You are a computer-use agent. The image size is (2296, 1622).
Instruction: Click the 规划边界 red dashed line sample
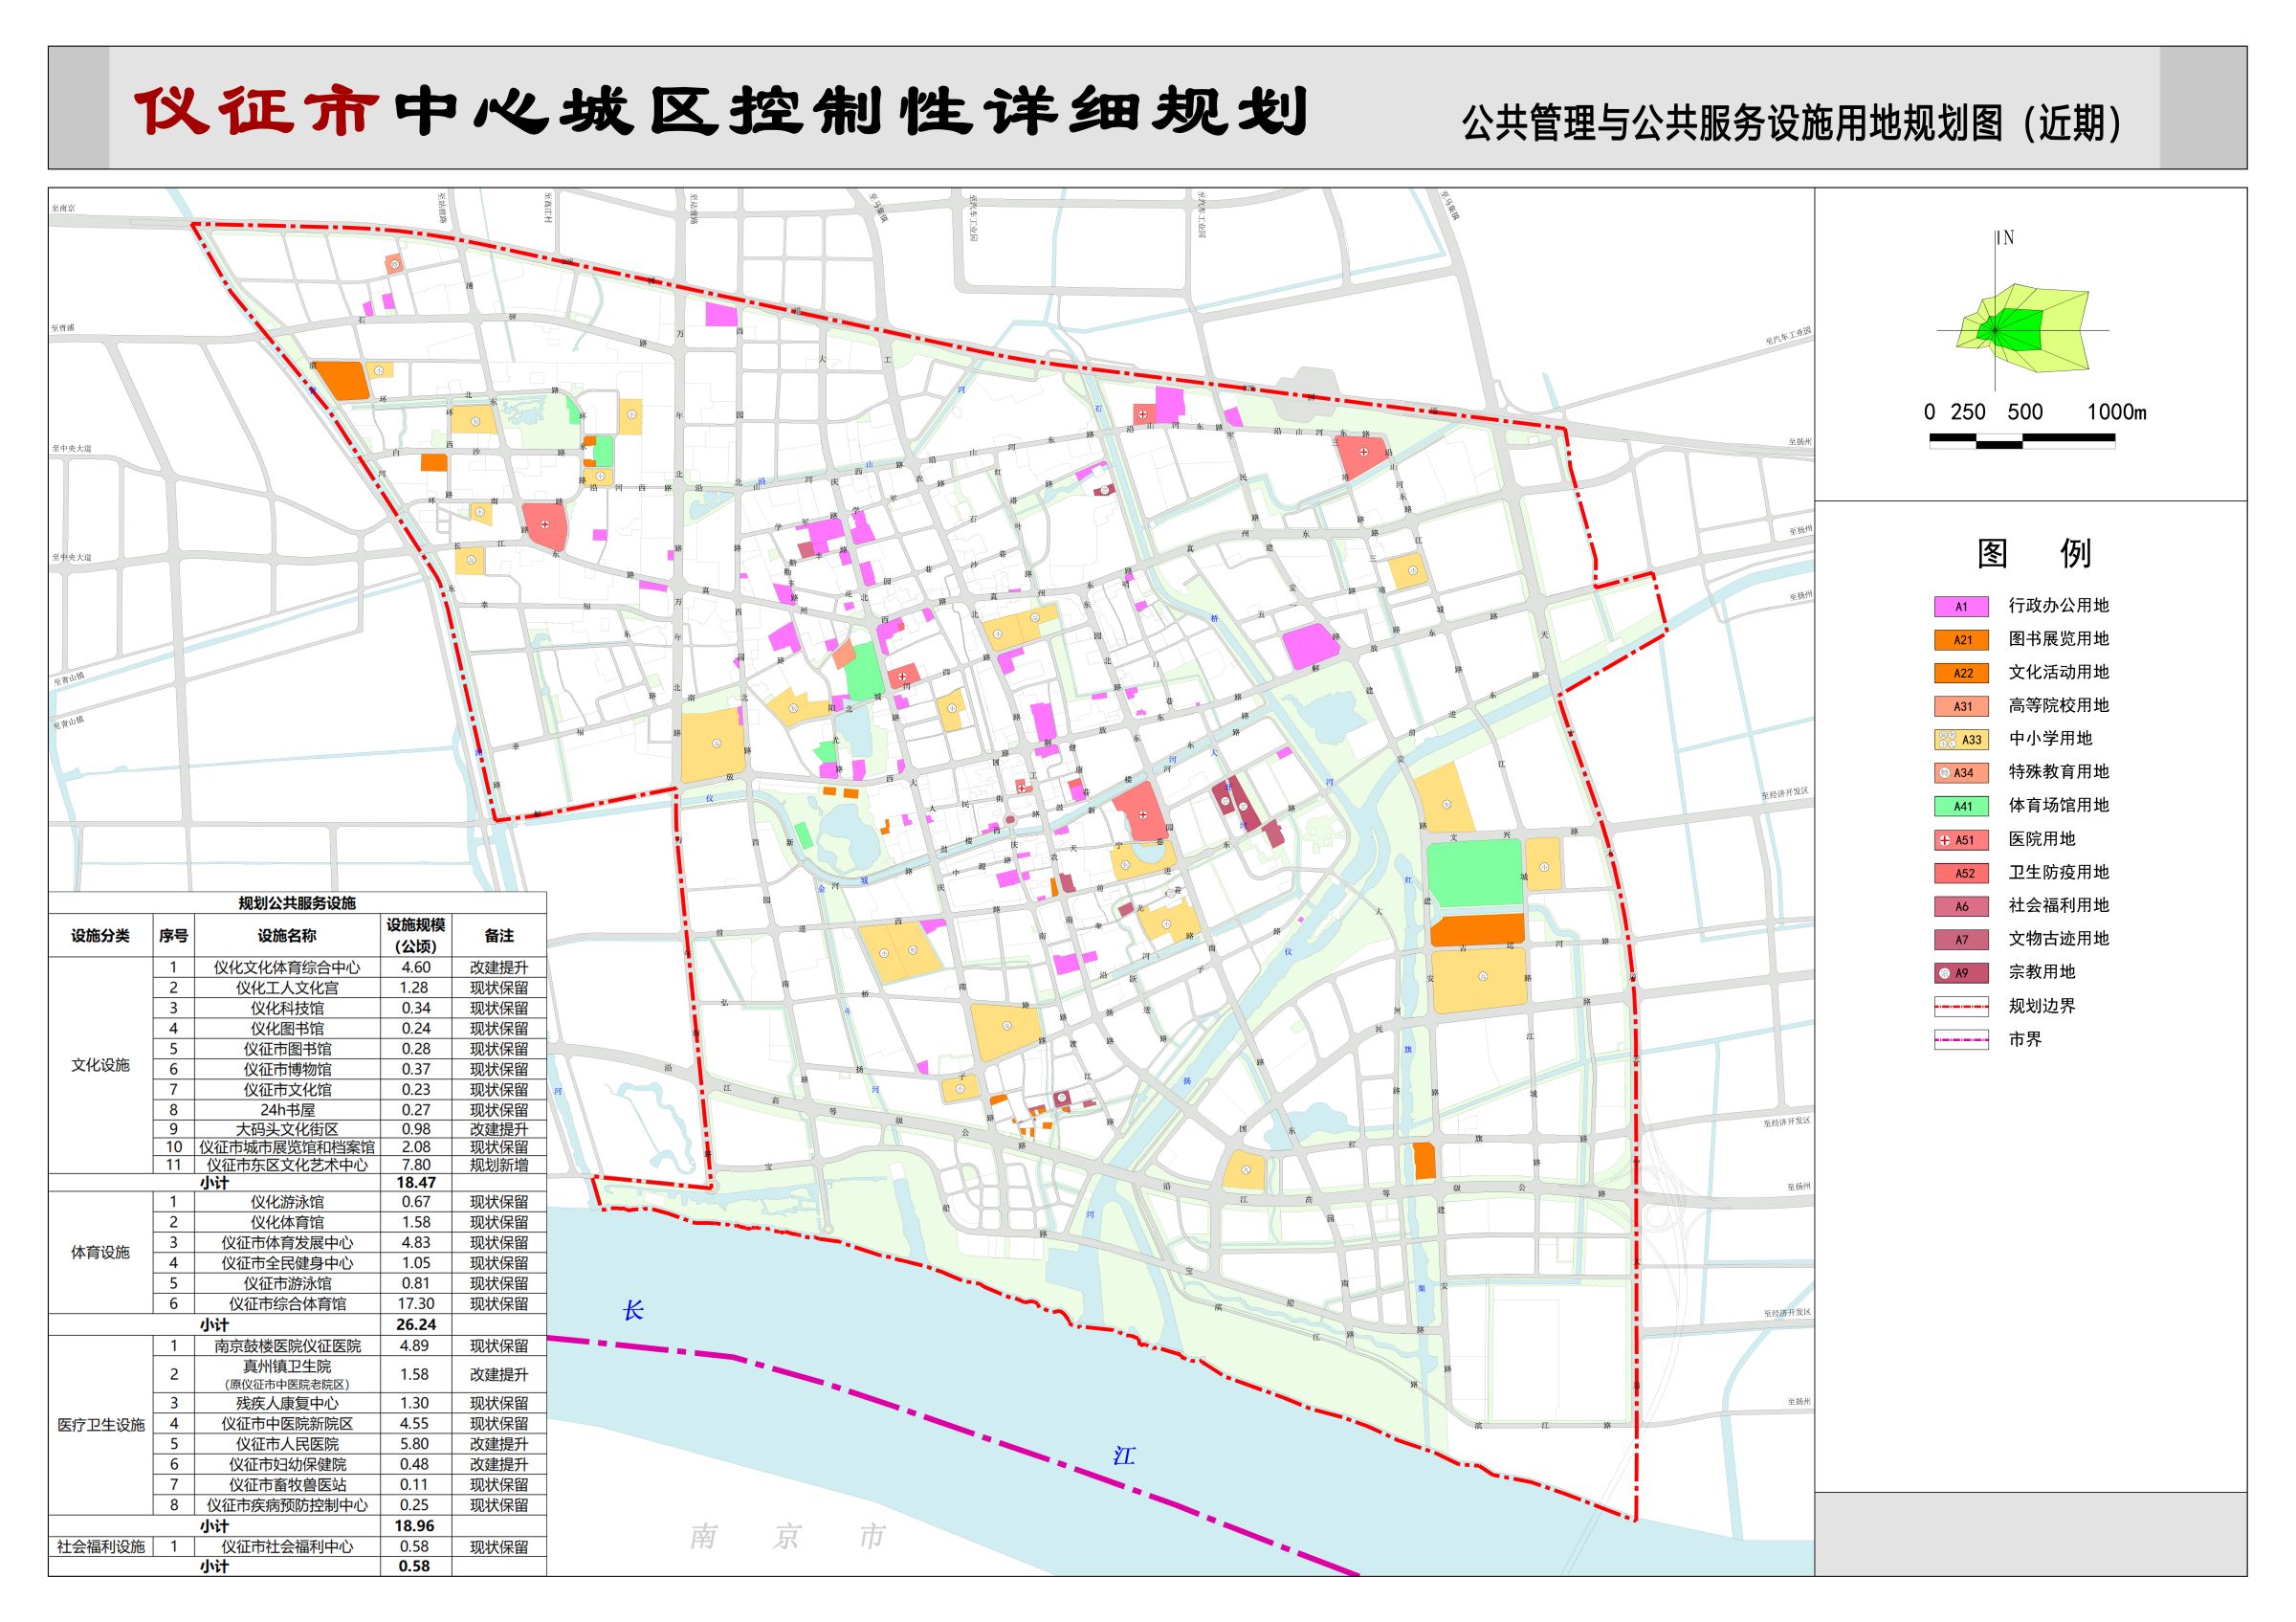tap(1960, 1006)
